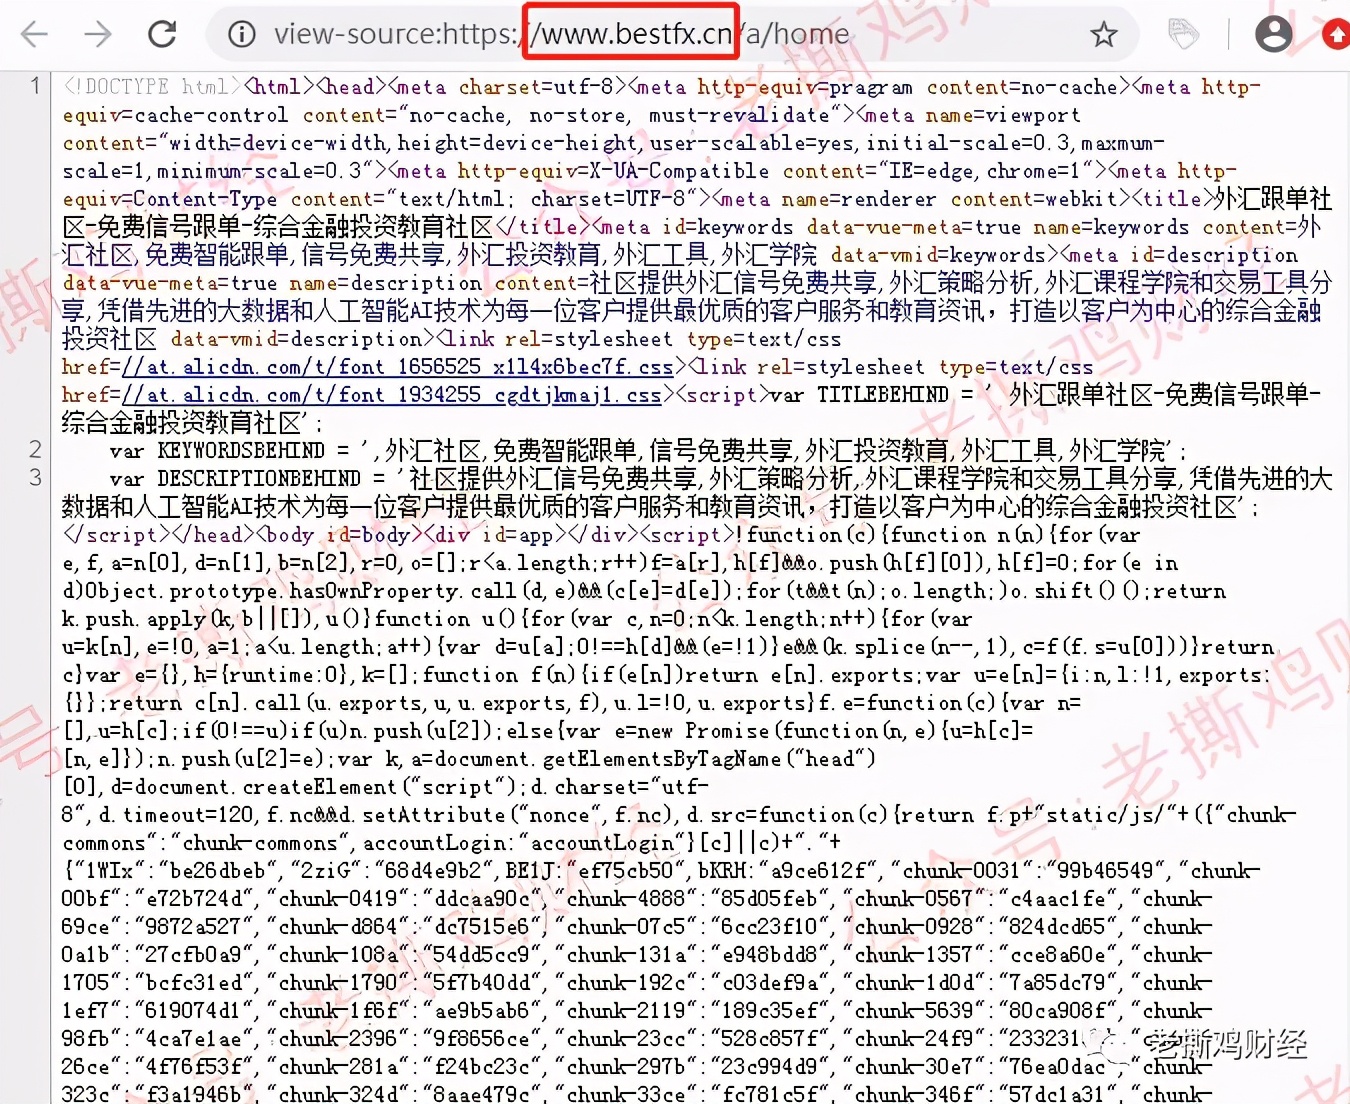This screenshot has width=1350, height=1104.
Task: Select source line number 3
Action: [x=36, y=477]
